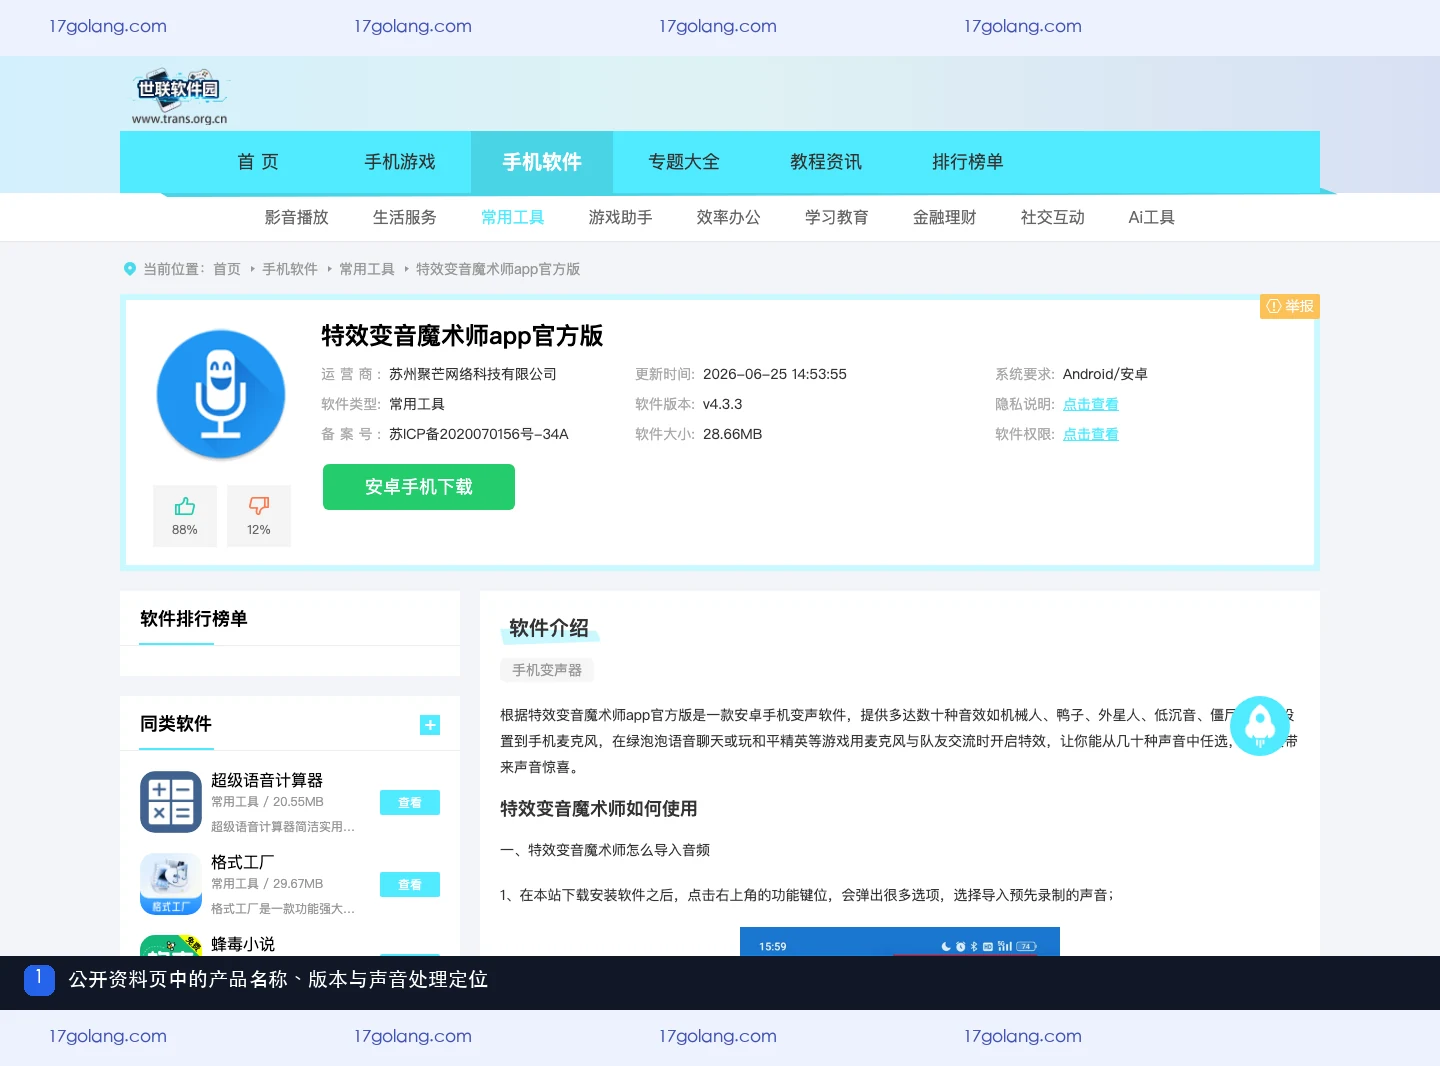The image size is (1440, 1066).
Task: Click 查看 button for 格式工厂
Action: click(x=410, y=885)
